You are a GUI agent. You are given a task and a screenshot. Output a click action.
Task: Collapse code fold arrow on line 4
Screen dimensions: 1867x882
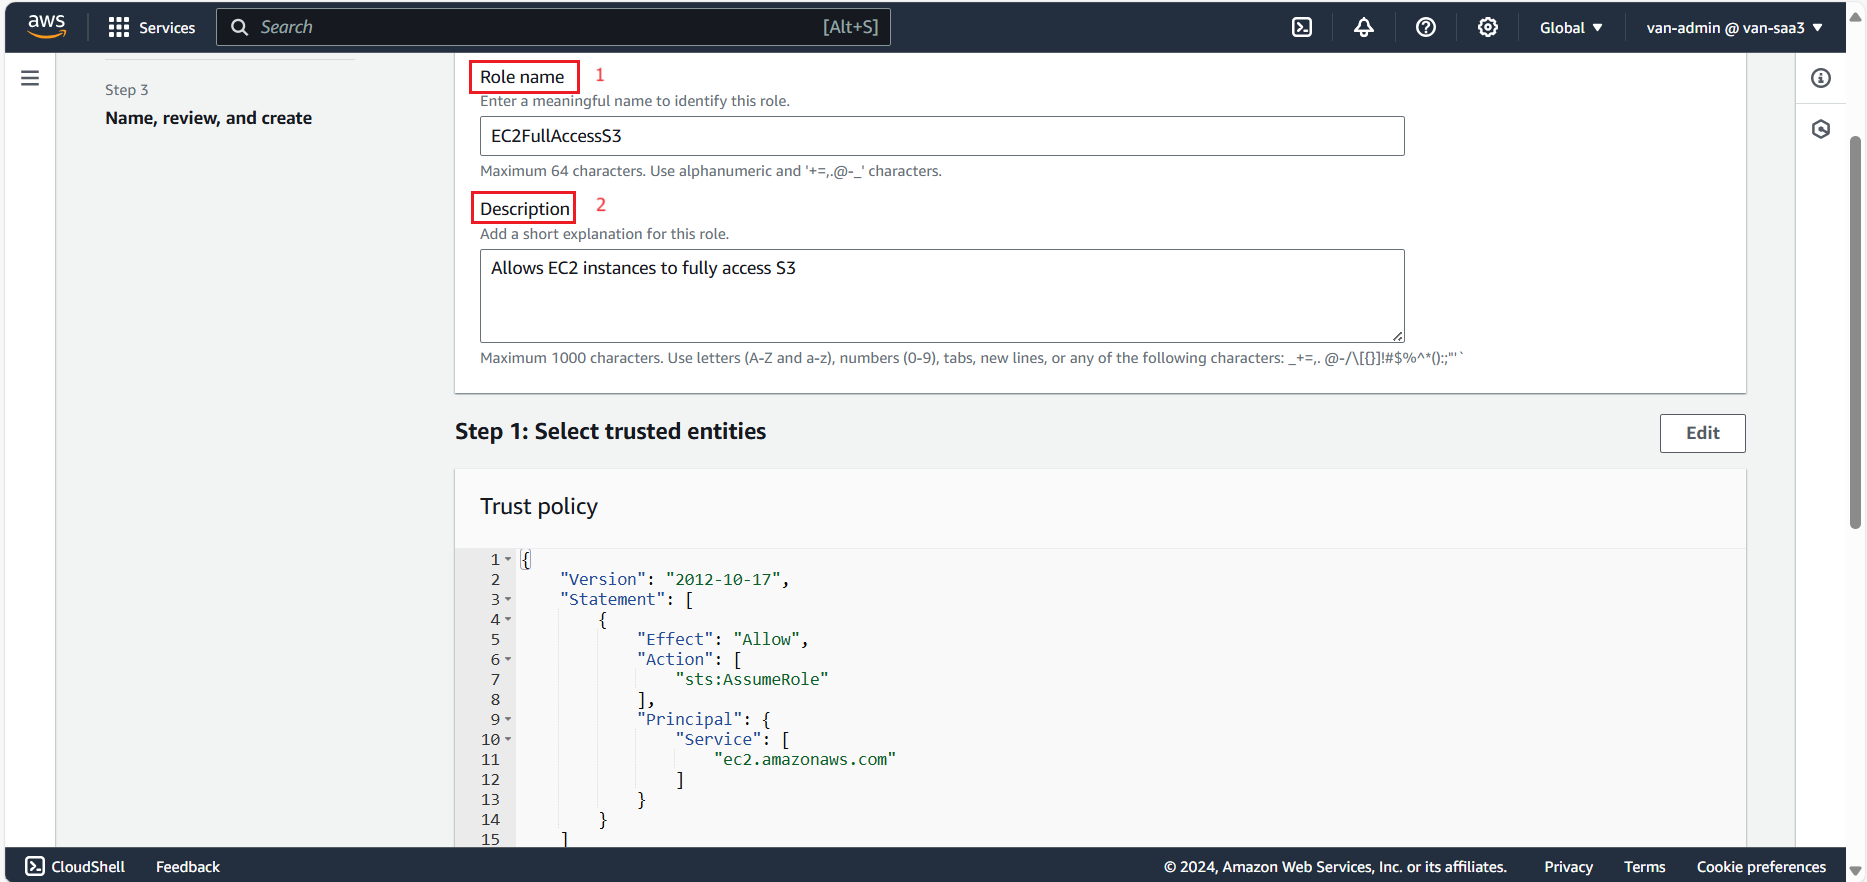tap(508, 619)
